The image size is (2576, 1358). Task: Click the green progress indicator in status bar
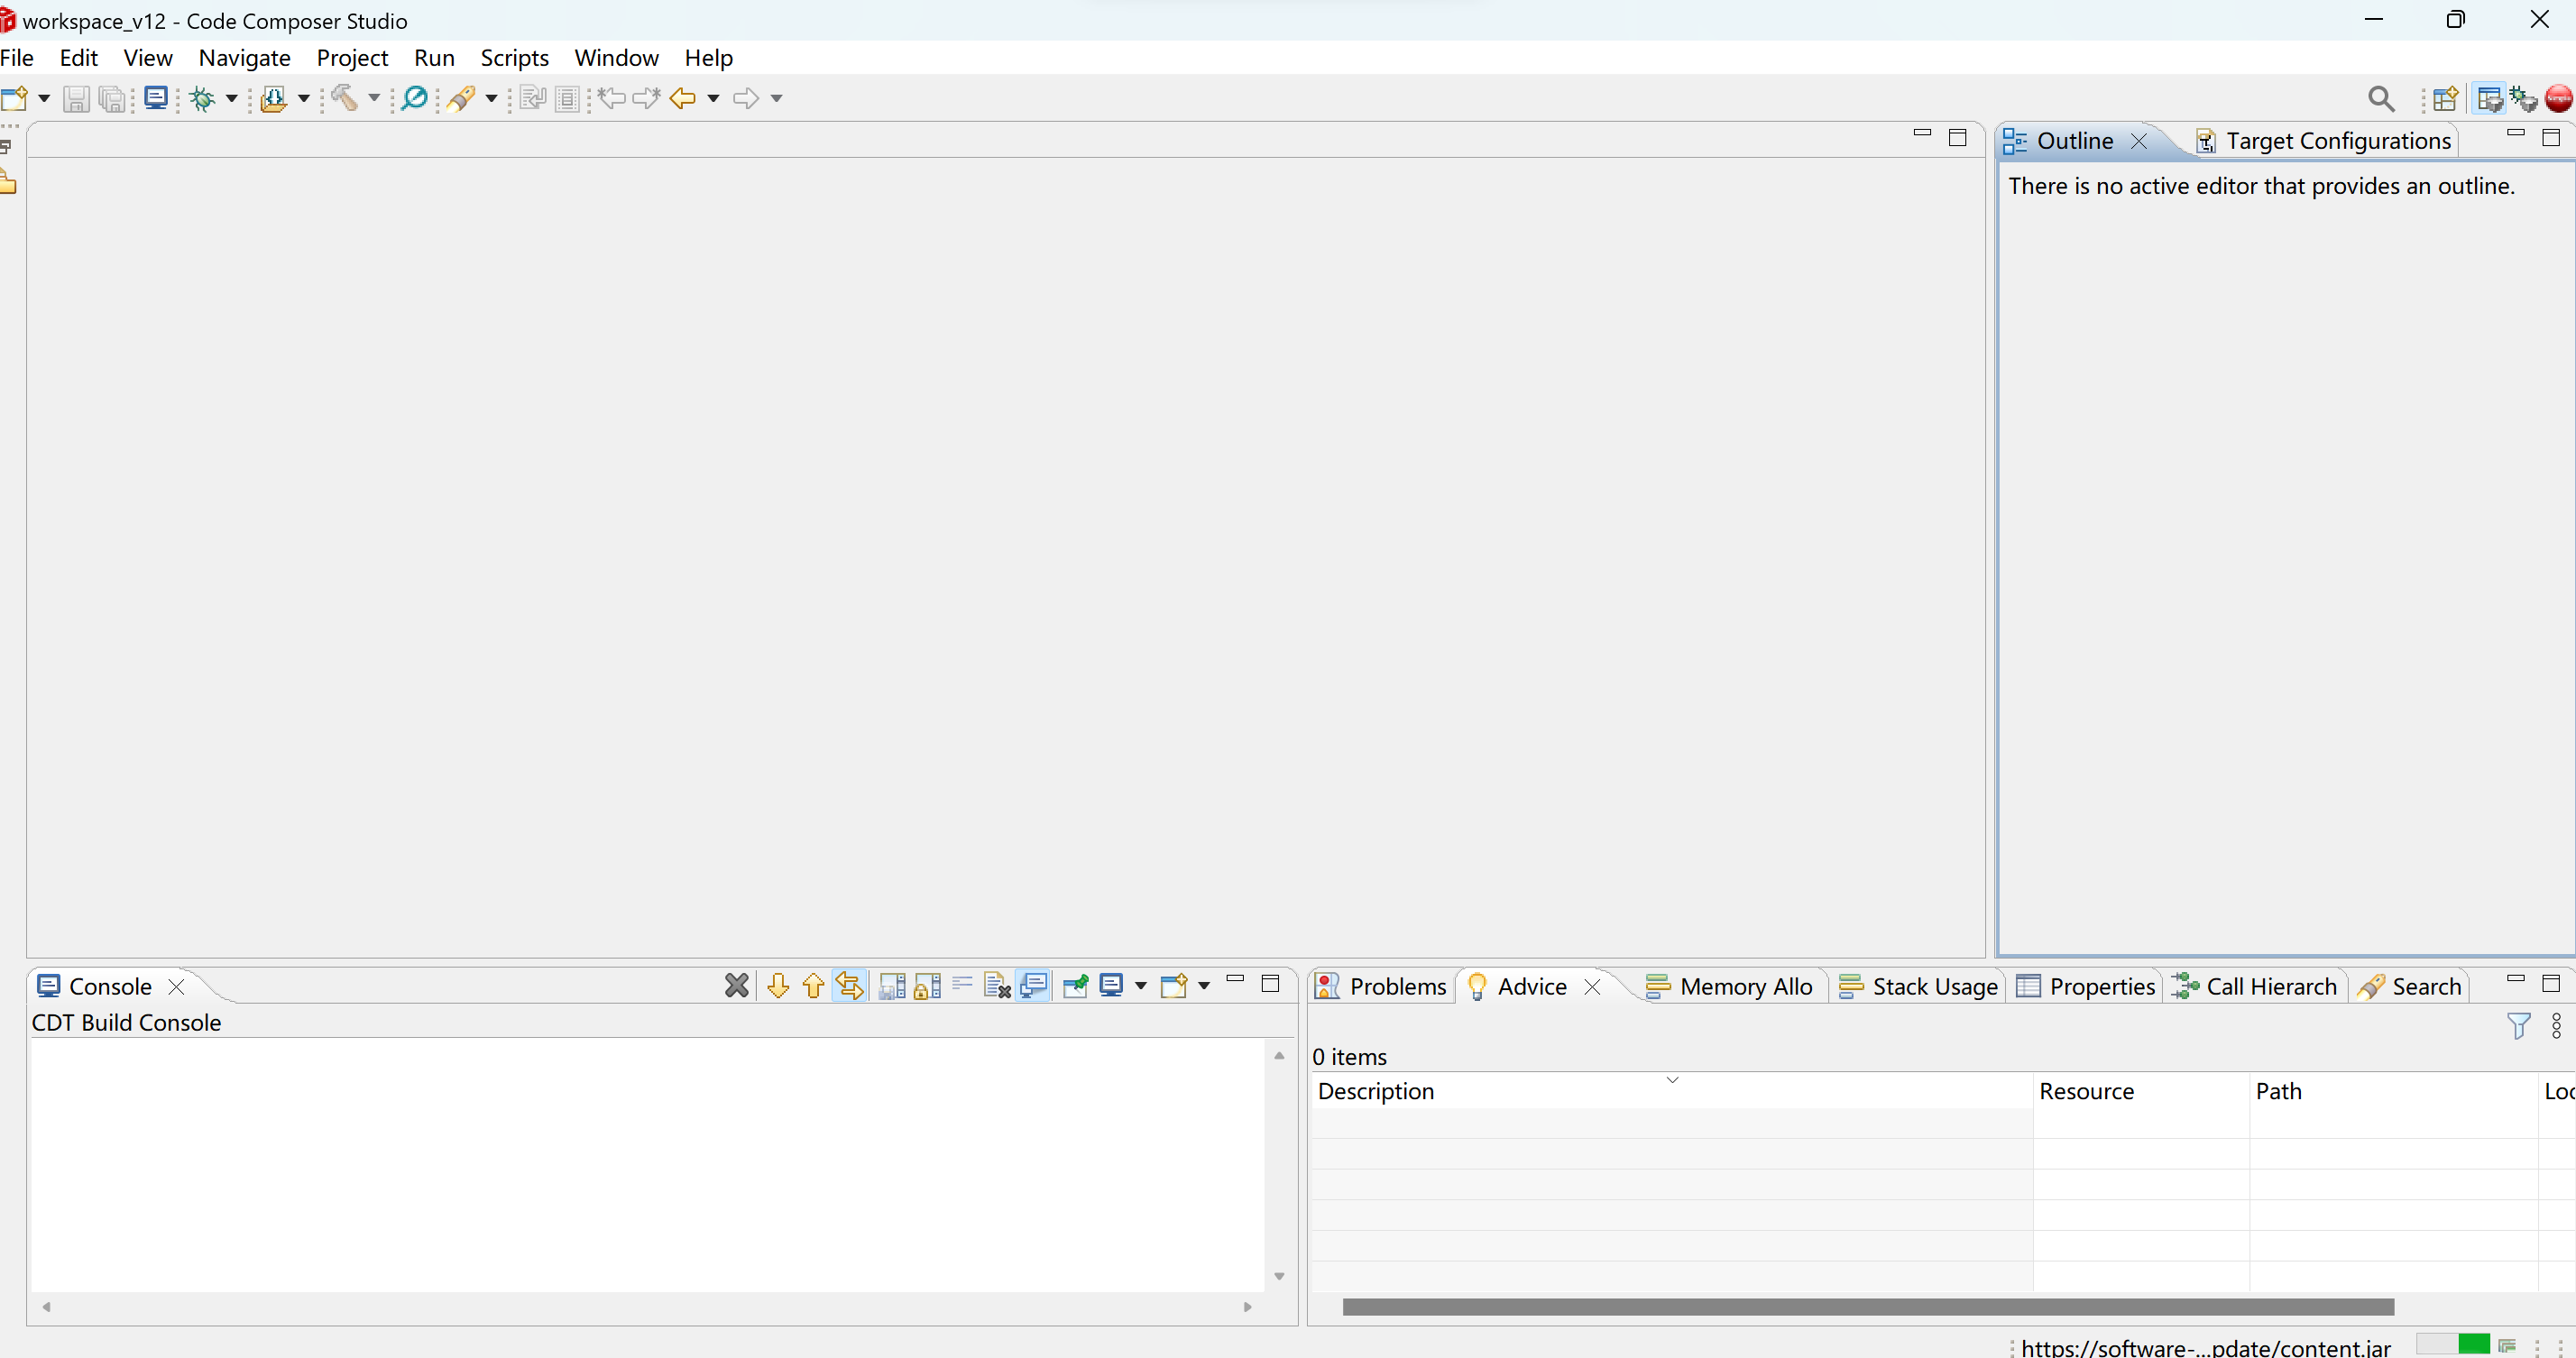(2473, 1344)
